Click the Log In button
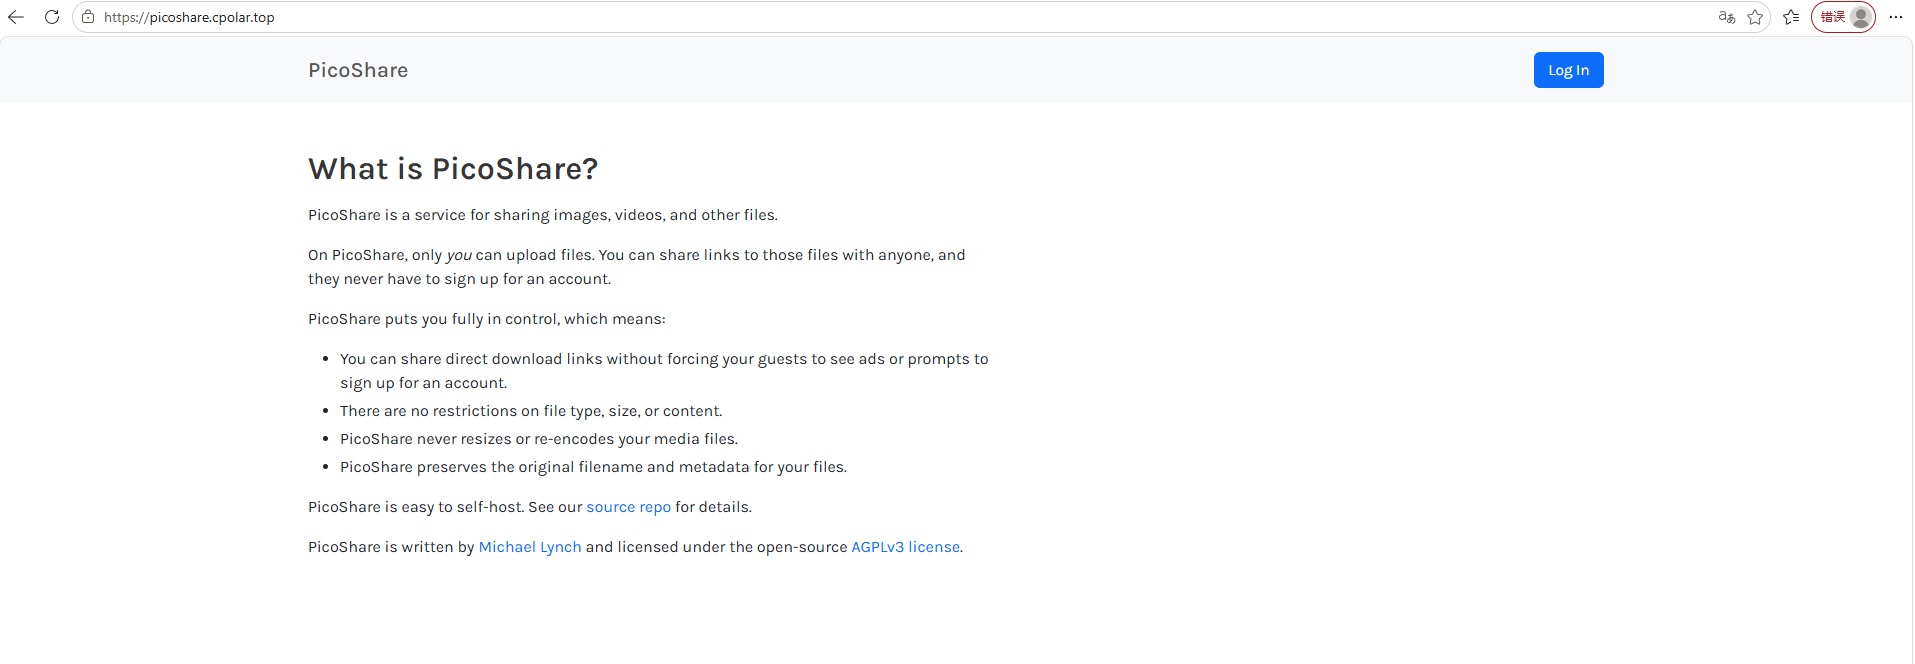 (x=1568, y=70)
